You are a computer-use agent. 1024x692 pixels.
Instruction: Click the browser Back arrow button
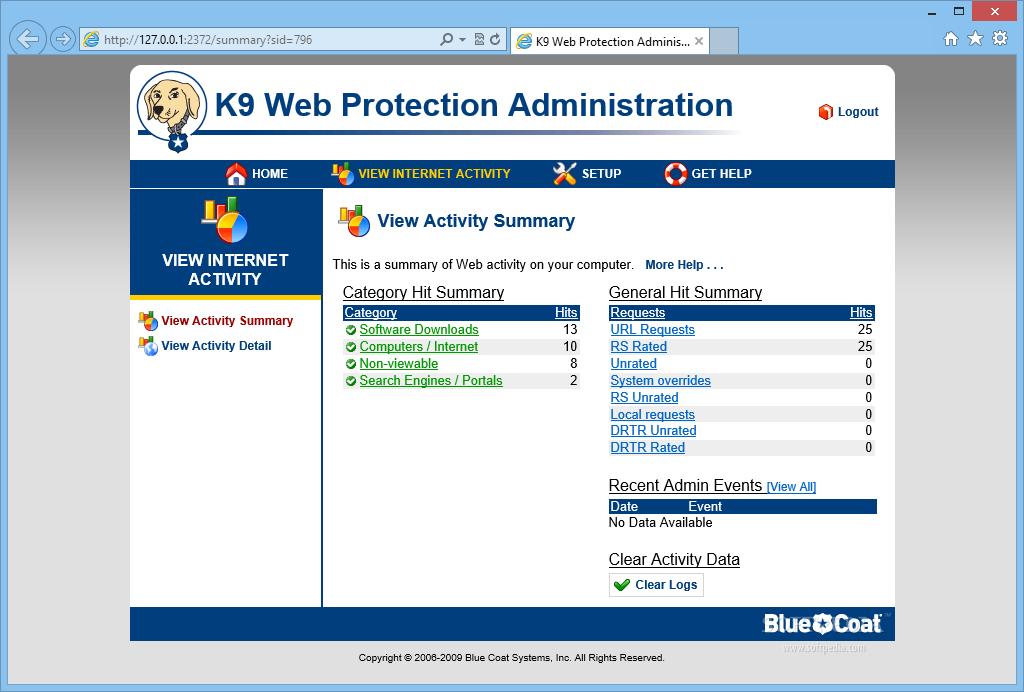28,39
